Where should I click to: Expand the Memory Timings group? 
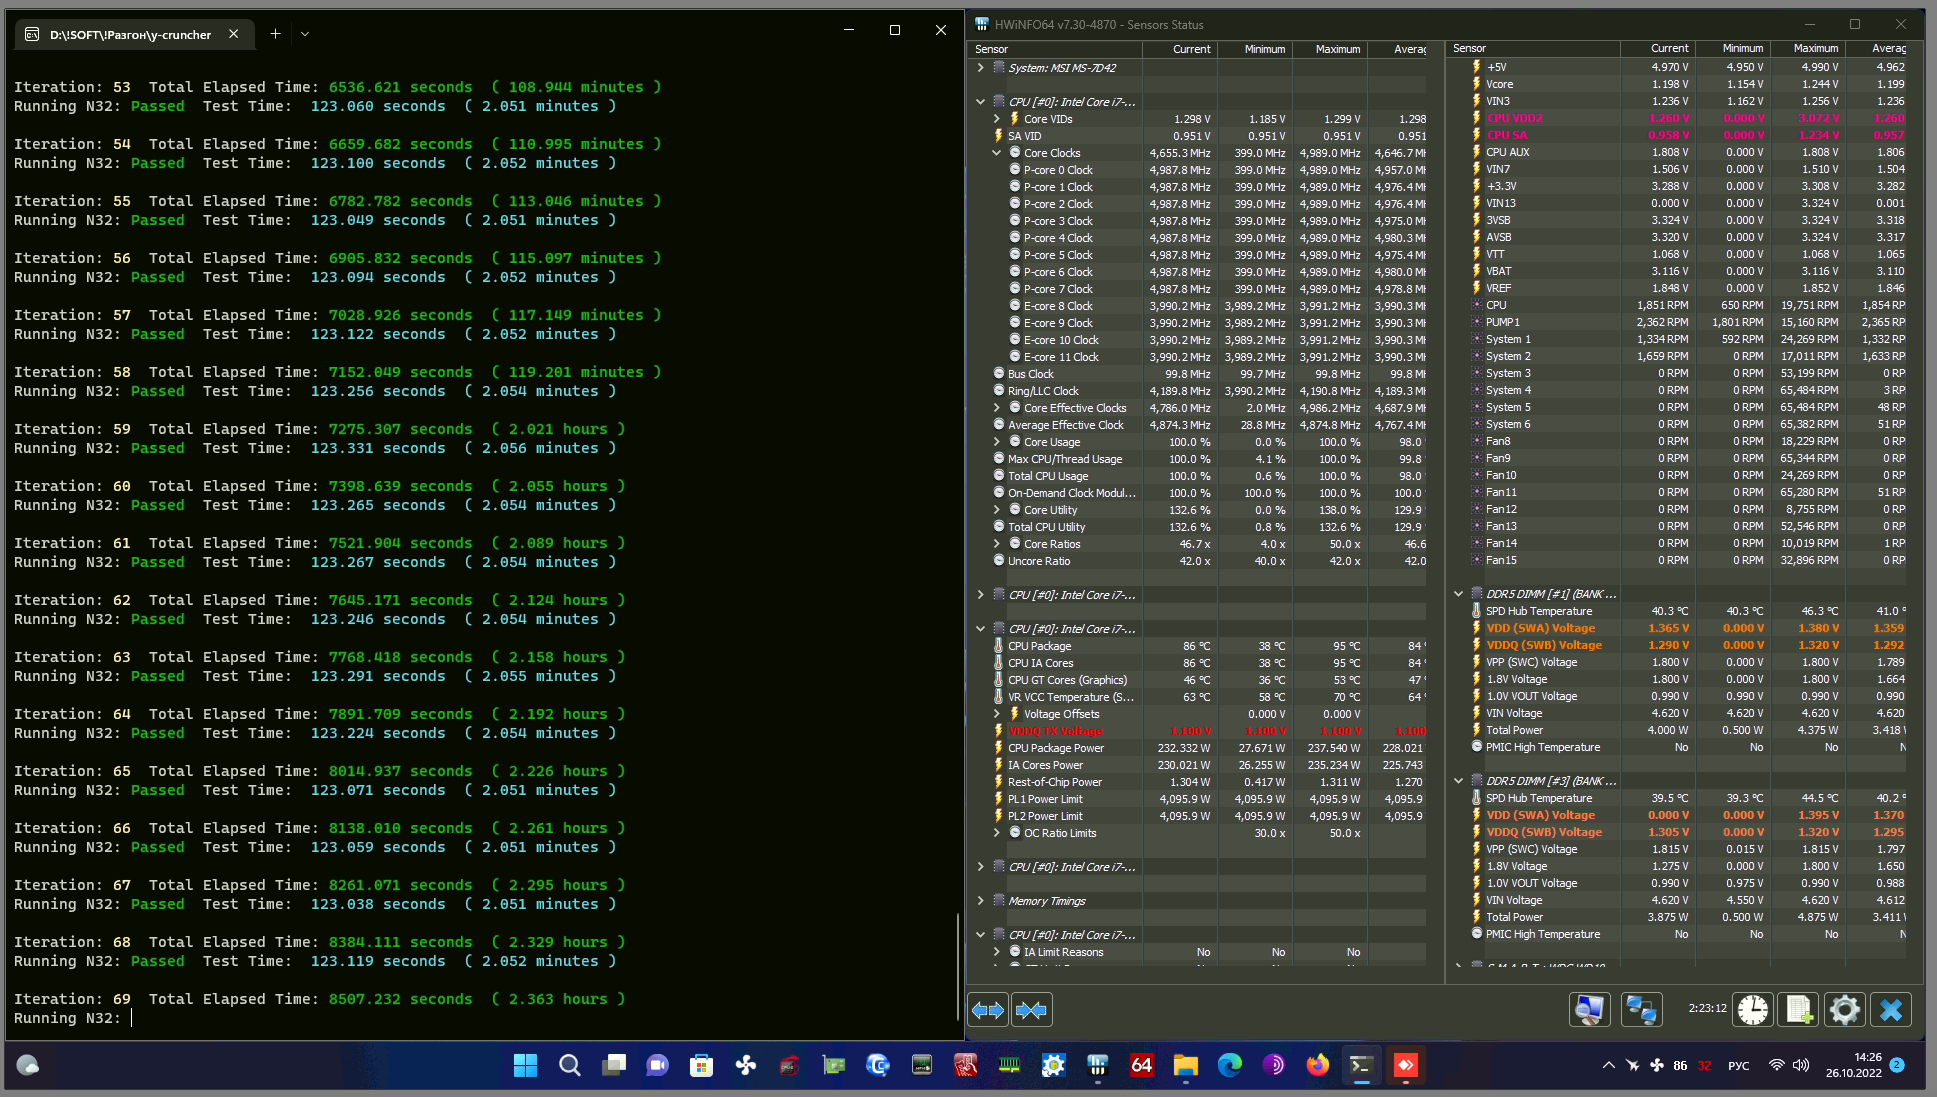coord(981,901)
